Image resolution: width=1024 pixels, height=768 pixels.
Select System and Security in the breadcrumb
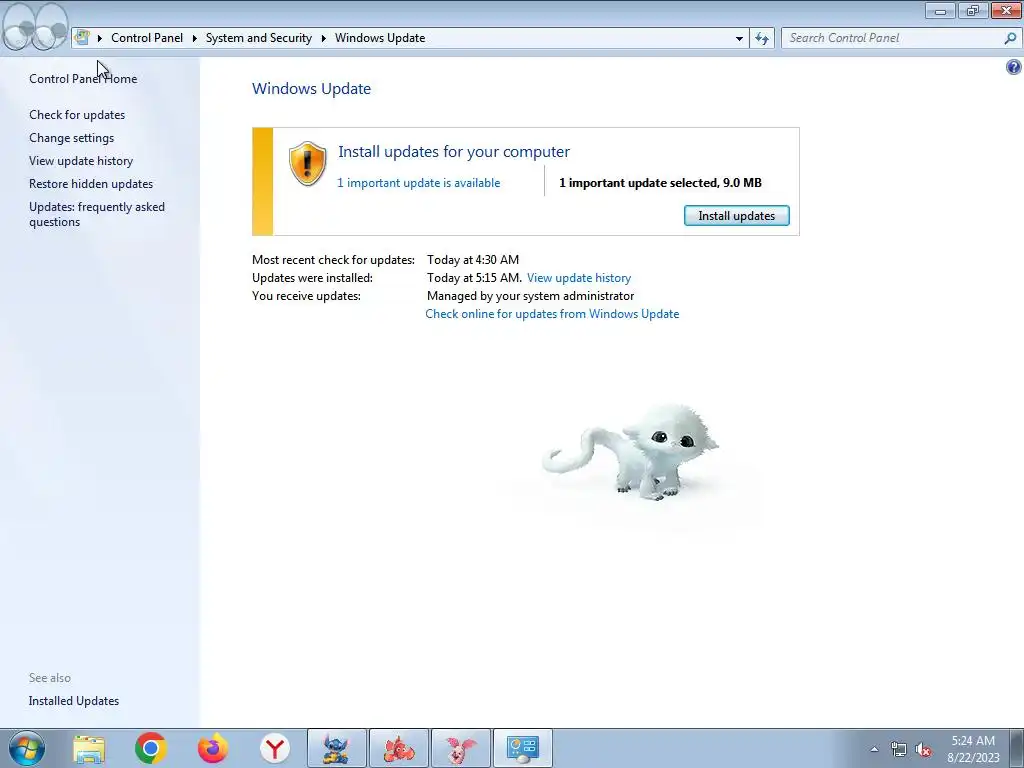pos(259,38)
